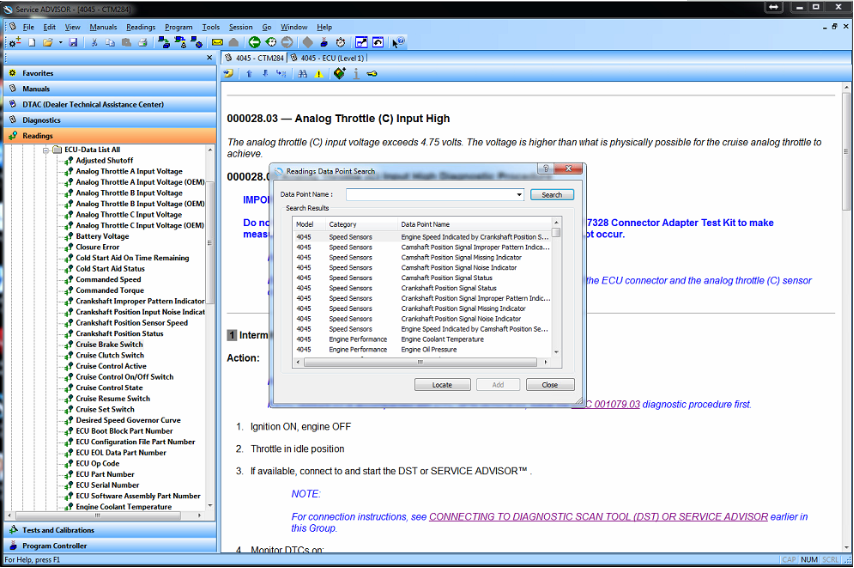Click the first network connection computers icon
854x568 pixels.
click(x=164, y=42)
